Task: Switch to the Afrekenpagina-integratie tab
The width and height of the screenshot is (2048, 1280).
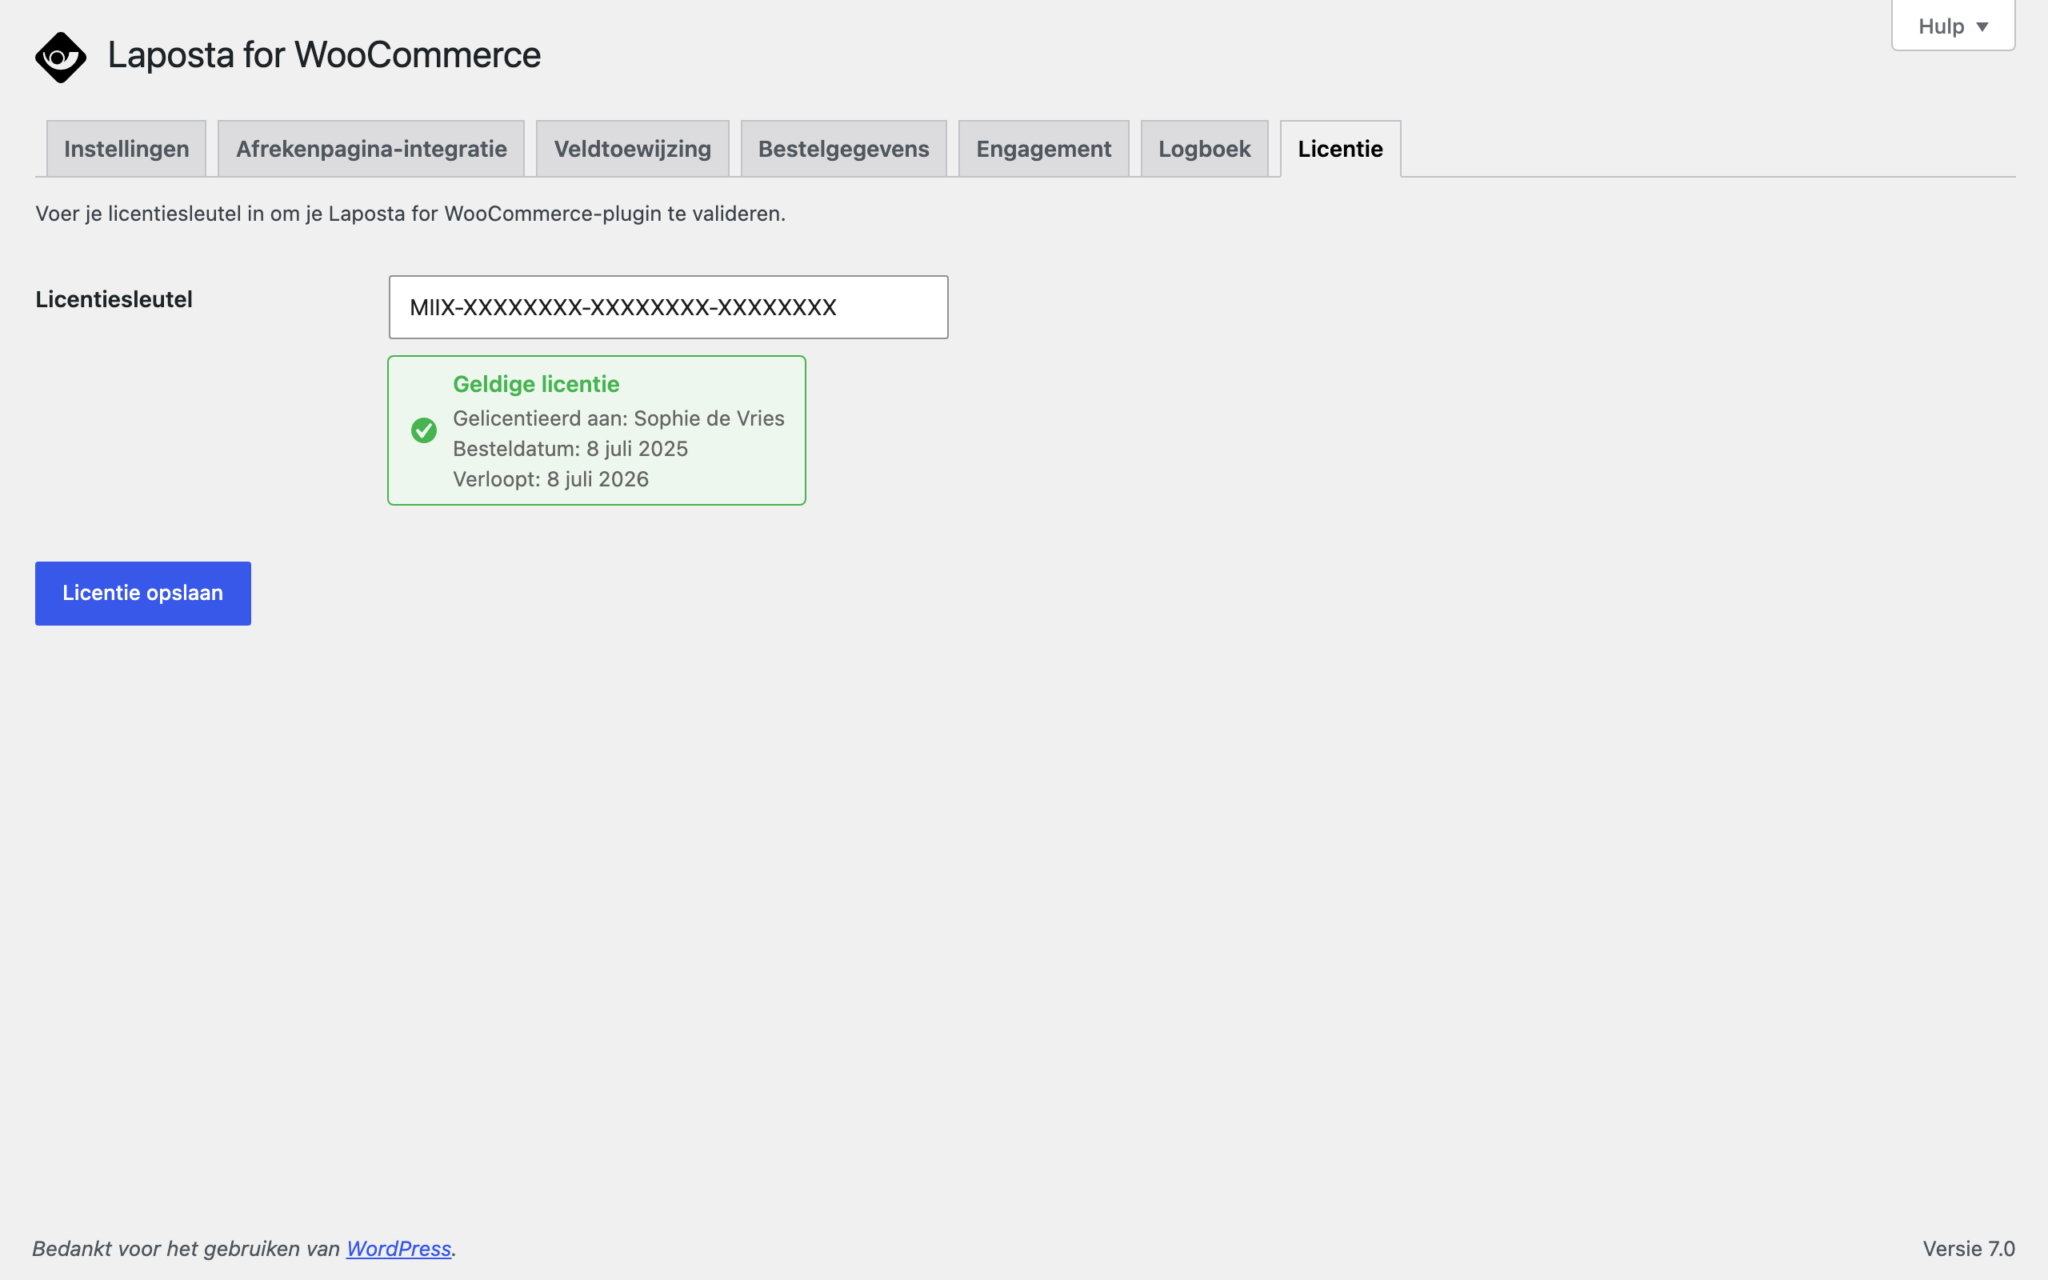Action: (371, 149)
